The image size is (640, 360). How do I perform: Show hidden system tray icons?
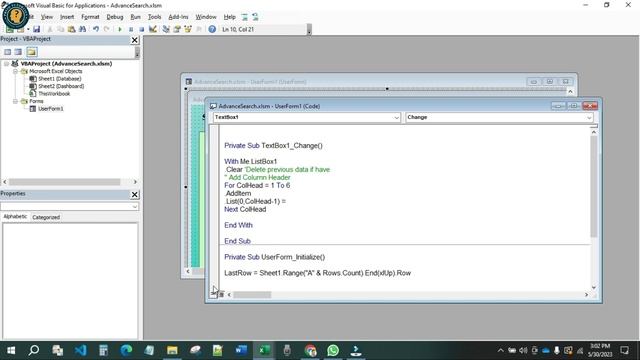(x=500, y=351)
